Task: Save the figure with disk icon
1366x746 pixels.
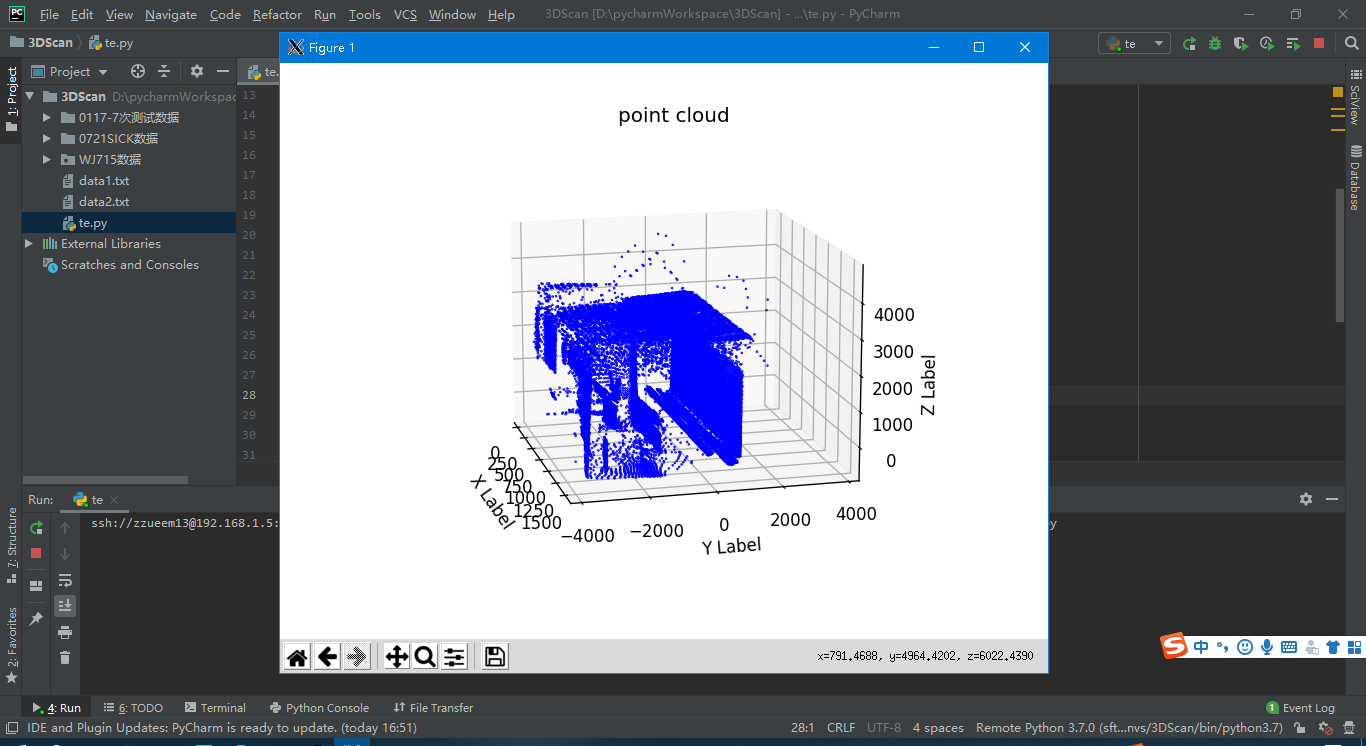Action: [x=495, y=656]
